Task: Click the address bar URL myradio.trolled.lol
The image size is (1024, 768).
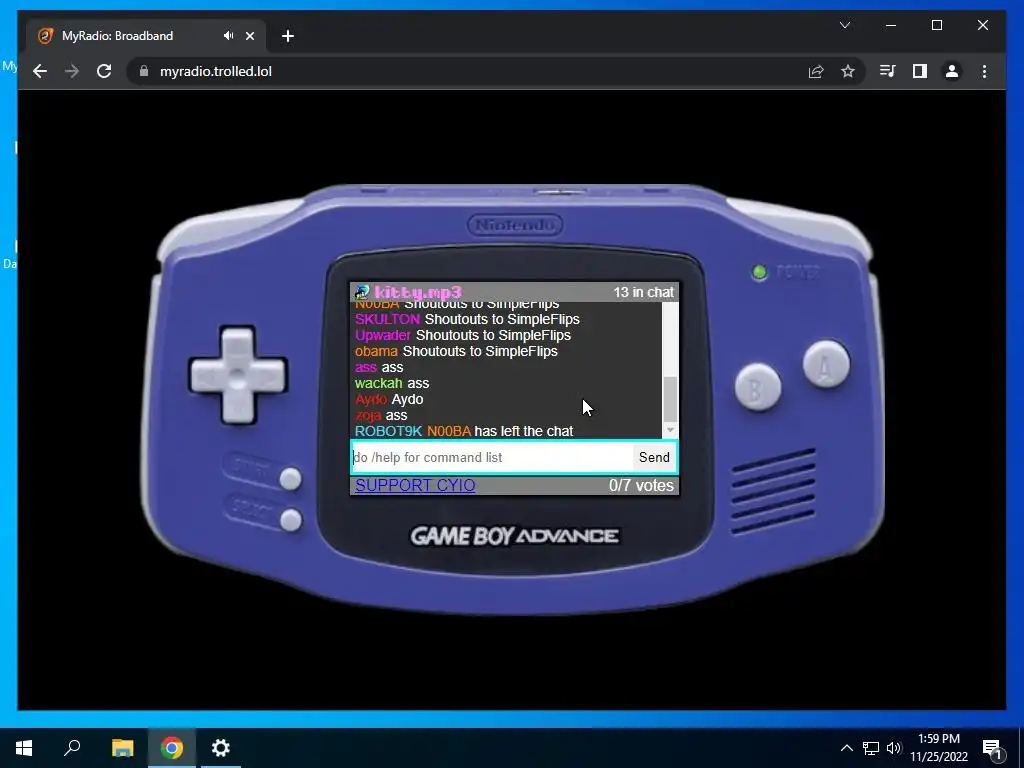Action: (x=216, y=71)
